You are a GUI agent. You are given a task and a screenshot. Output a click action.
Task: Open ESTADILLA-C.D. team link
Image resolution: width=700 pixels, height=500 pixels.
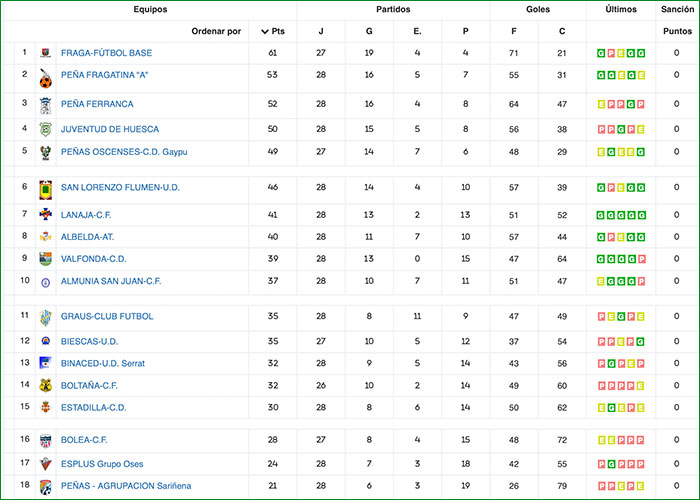point(93,407)
